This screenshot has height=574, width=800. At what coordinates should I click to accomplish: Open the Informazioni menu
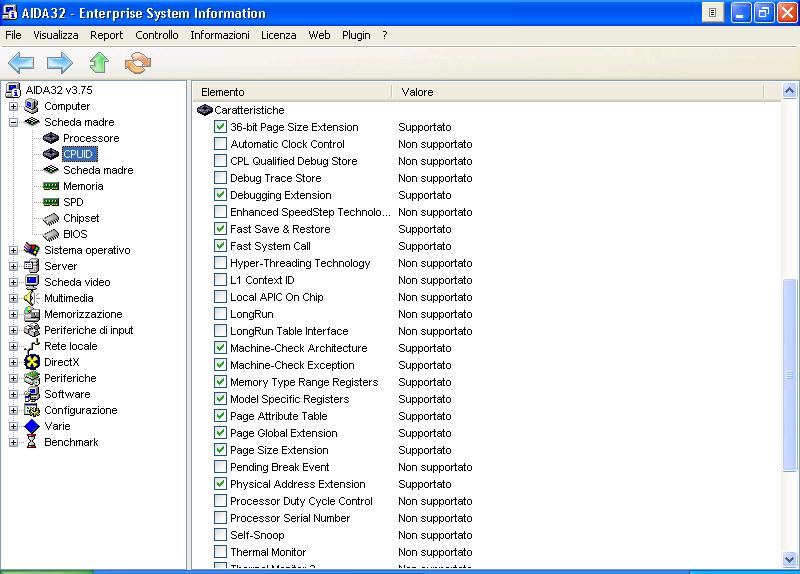point(220,35)
